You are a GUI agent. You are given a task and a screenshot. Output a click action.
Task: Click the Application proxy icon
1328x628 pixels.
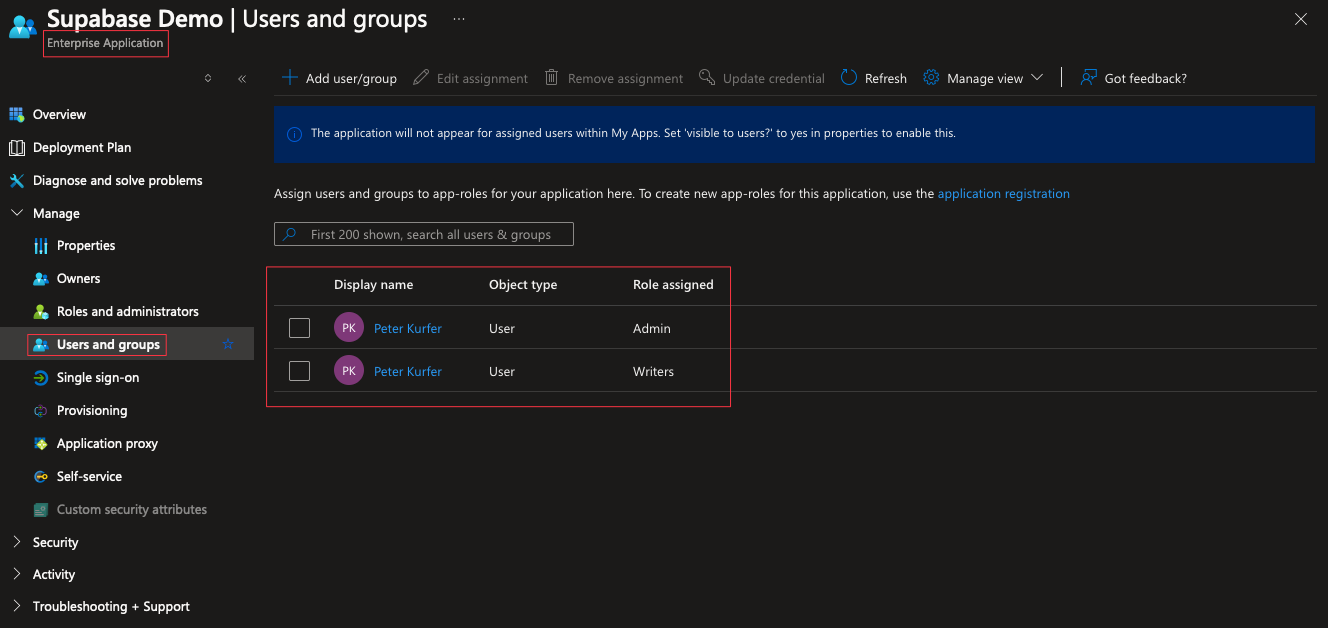41,444
